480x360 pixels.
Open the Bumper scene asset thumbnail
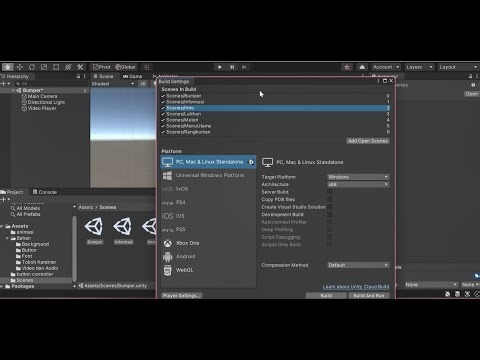[95, 227]
